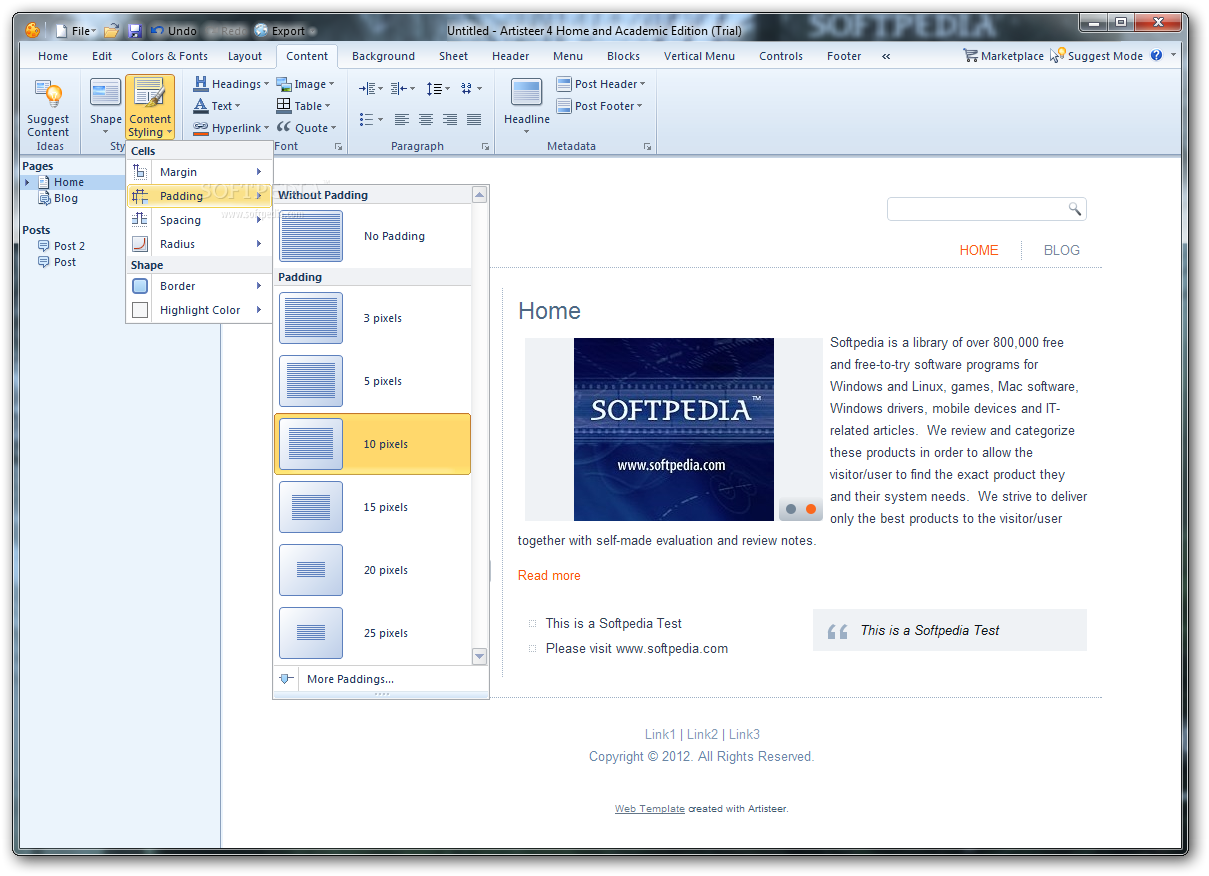Switch to the Vertical Menu tab
Viewport: 1209px width, 876px height.
pyautogui.click(x=699, y=56)
